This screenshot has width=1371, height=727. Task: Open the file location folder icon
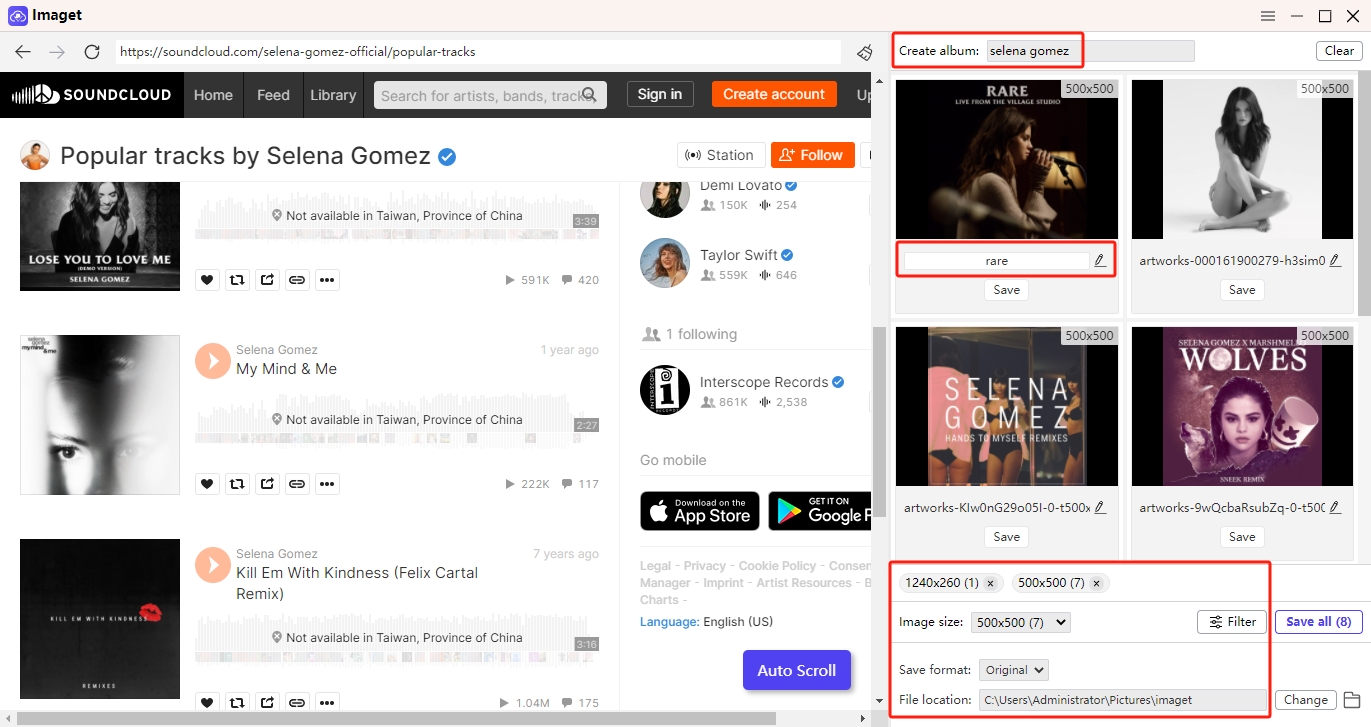pos(1351,700)
